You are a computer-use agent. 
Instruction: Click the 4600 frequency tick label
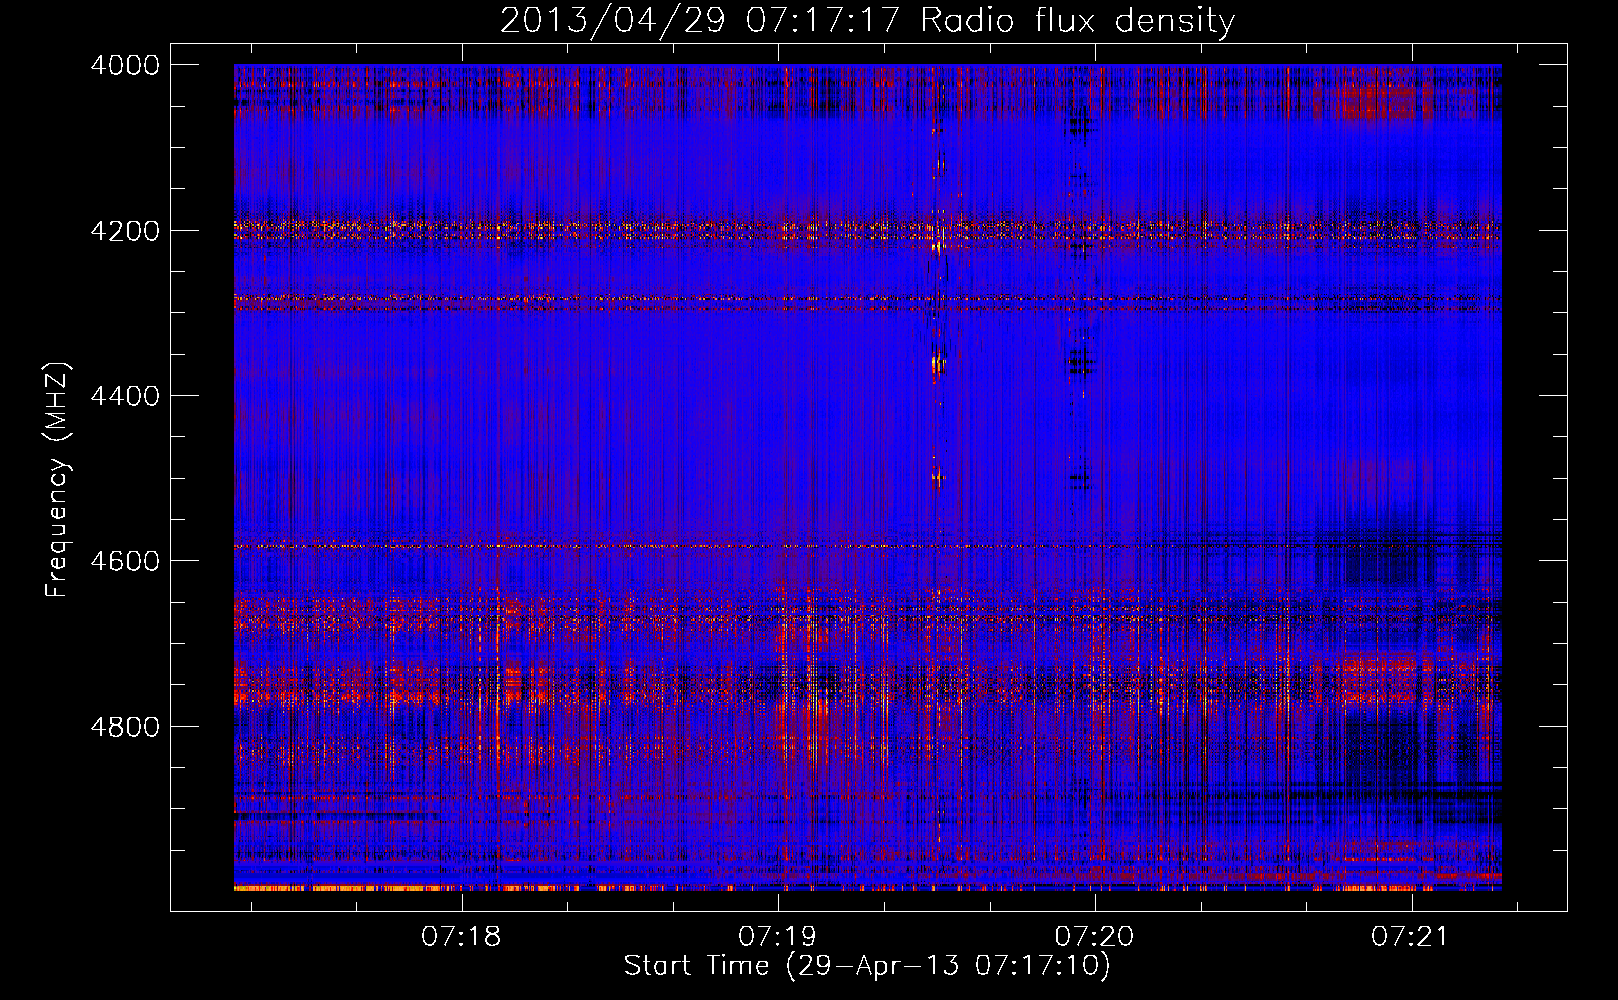pyautogui.click(x=125, y=561)
